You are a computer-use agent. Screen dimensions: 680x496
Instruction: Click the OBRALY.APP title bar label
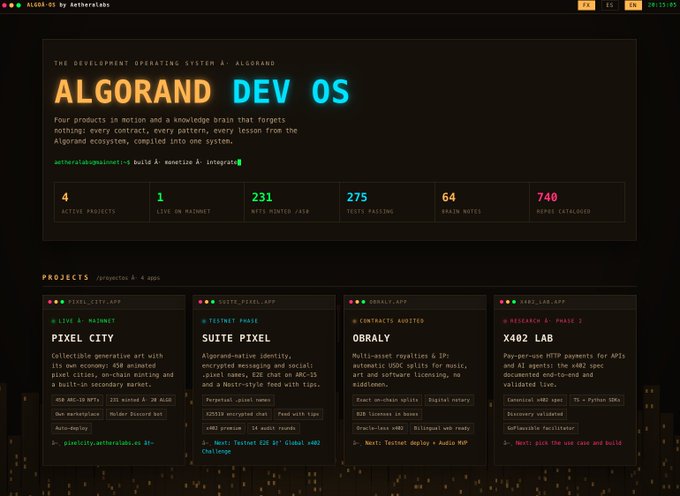(388, 302)
